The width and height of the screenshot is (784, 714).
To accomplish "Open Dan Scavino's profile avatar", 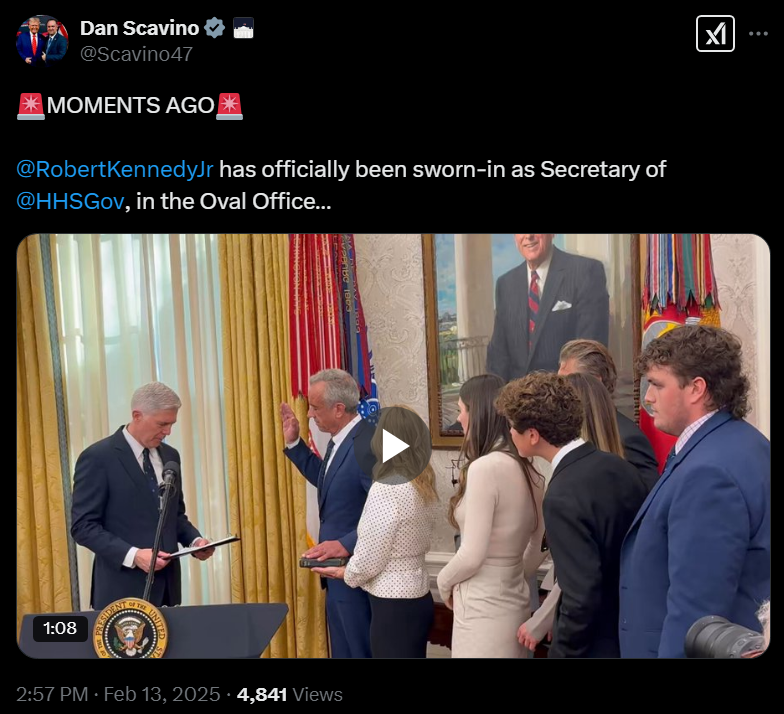I will pos(42,40).
